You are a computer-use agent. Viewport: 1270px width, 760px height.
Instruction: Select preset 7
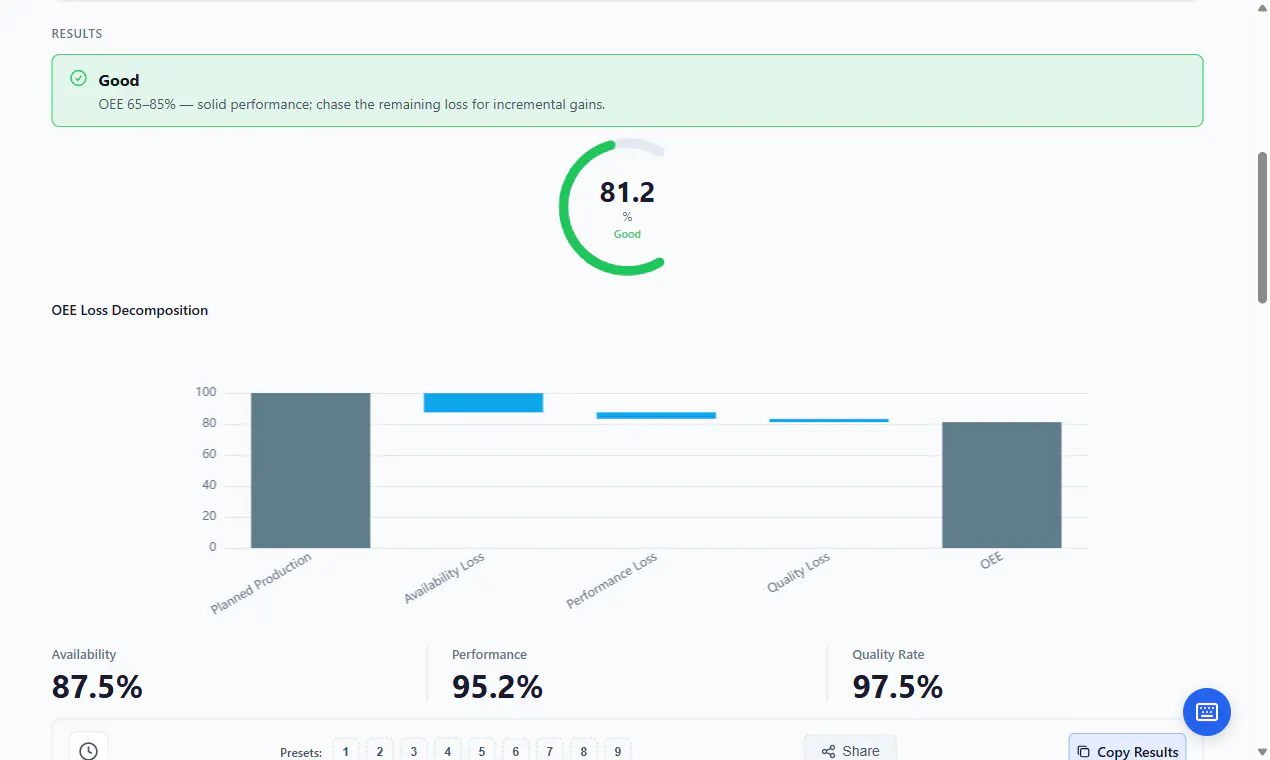[x=550, y=751]
